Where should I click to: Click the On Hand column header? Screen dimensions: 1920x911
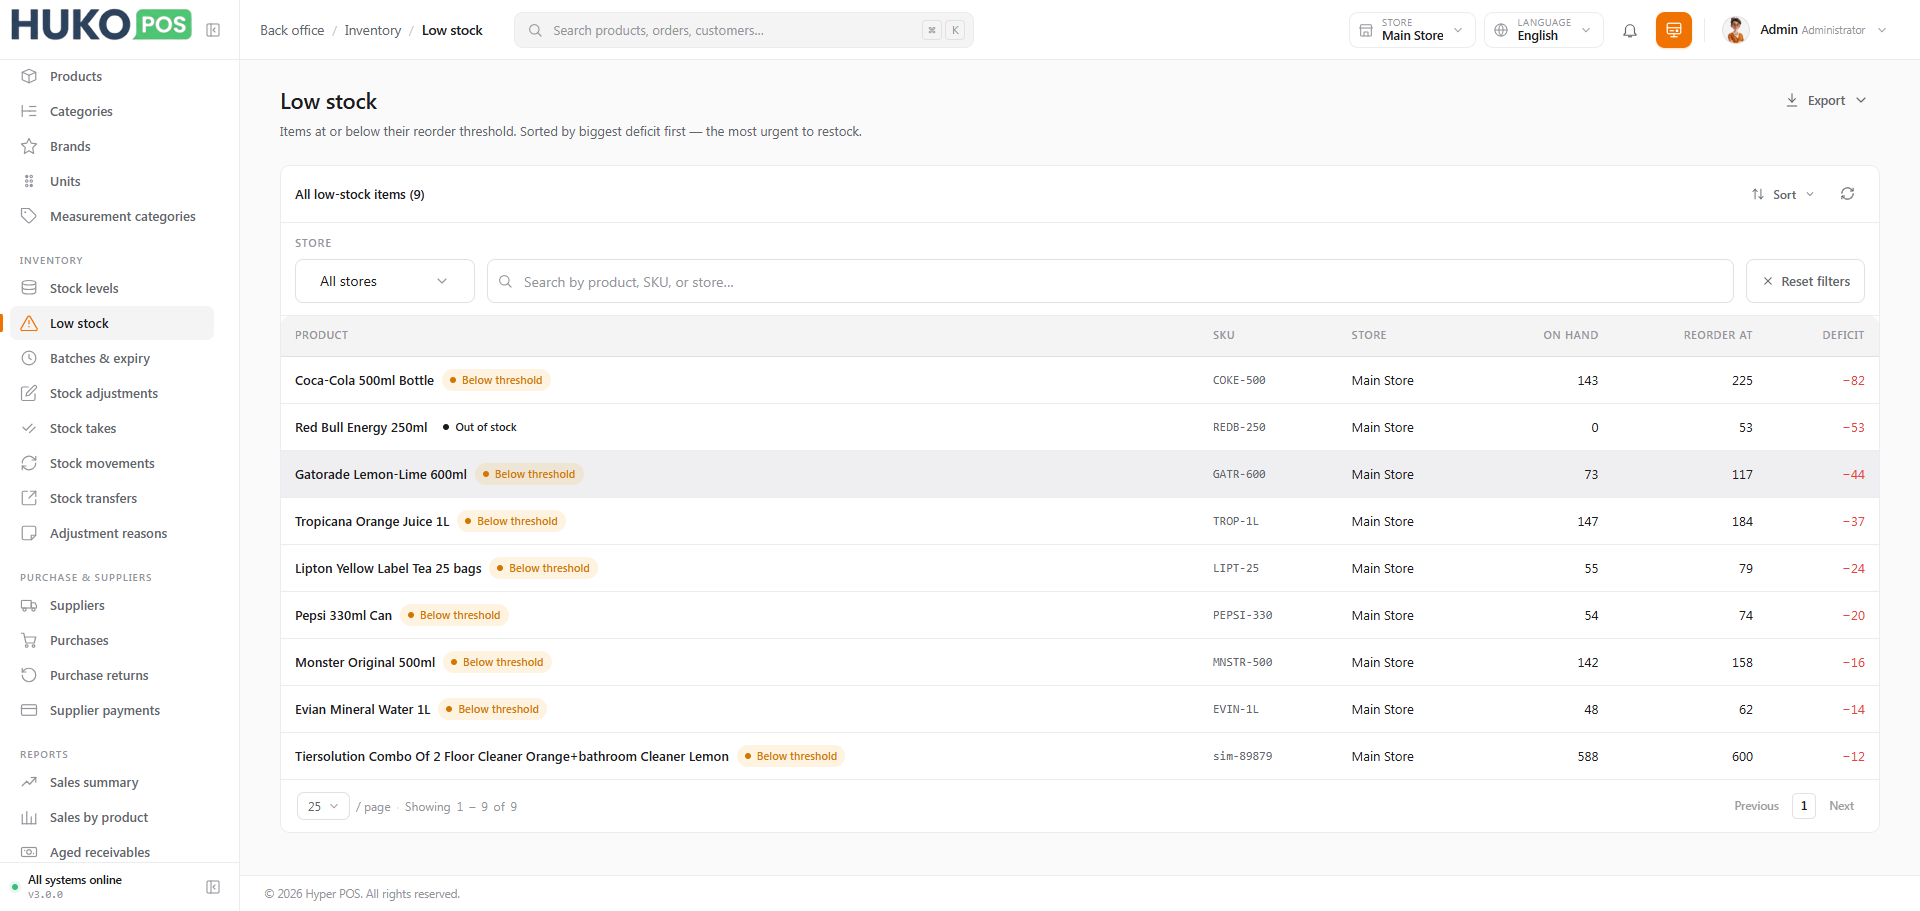(1570, 335)
